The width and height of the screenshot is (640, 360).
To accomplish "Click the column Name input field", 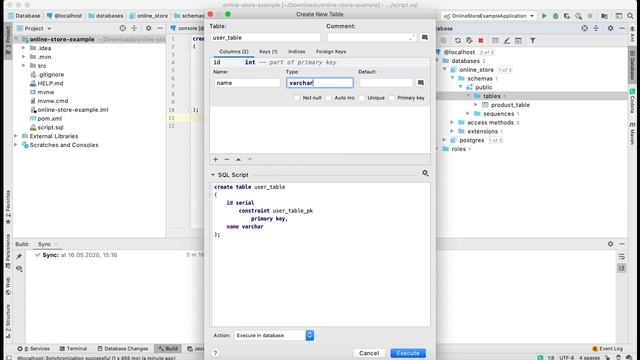I will [x=247, y=83].
